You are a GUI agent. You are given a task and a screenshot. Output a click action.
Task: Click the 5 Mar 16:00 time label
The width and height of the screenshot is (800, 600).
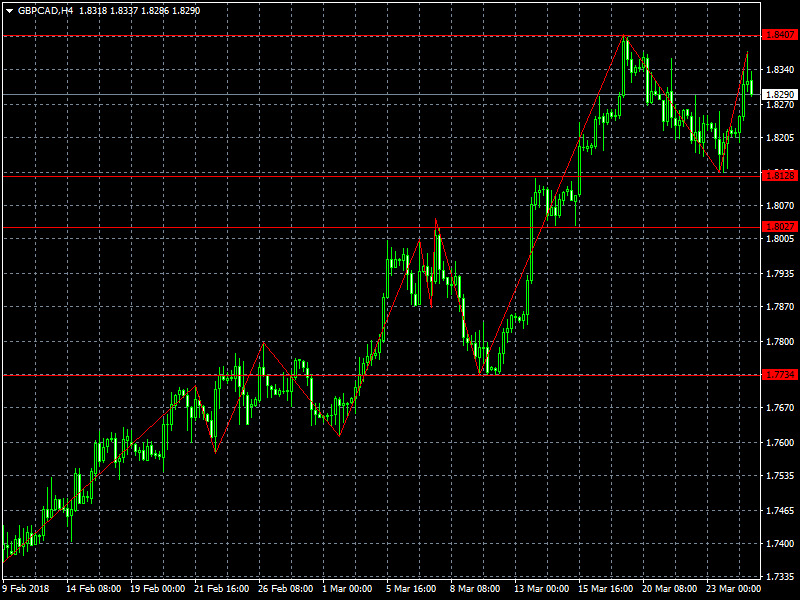pos(411,589)
